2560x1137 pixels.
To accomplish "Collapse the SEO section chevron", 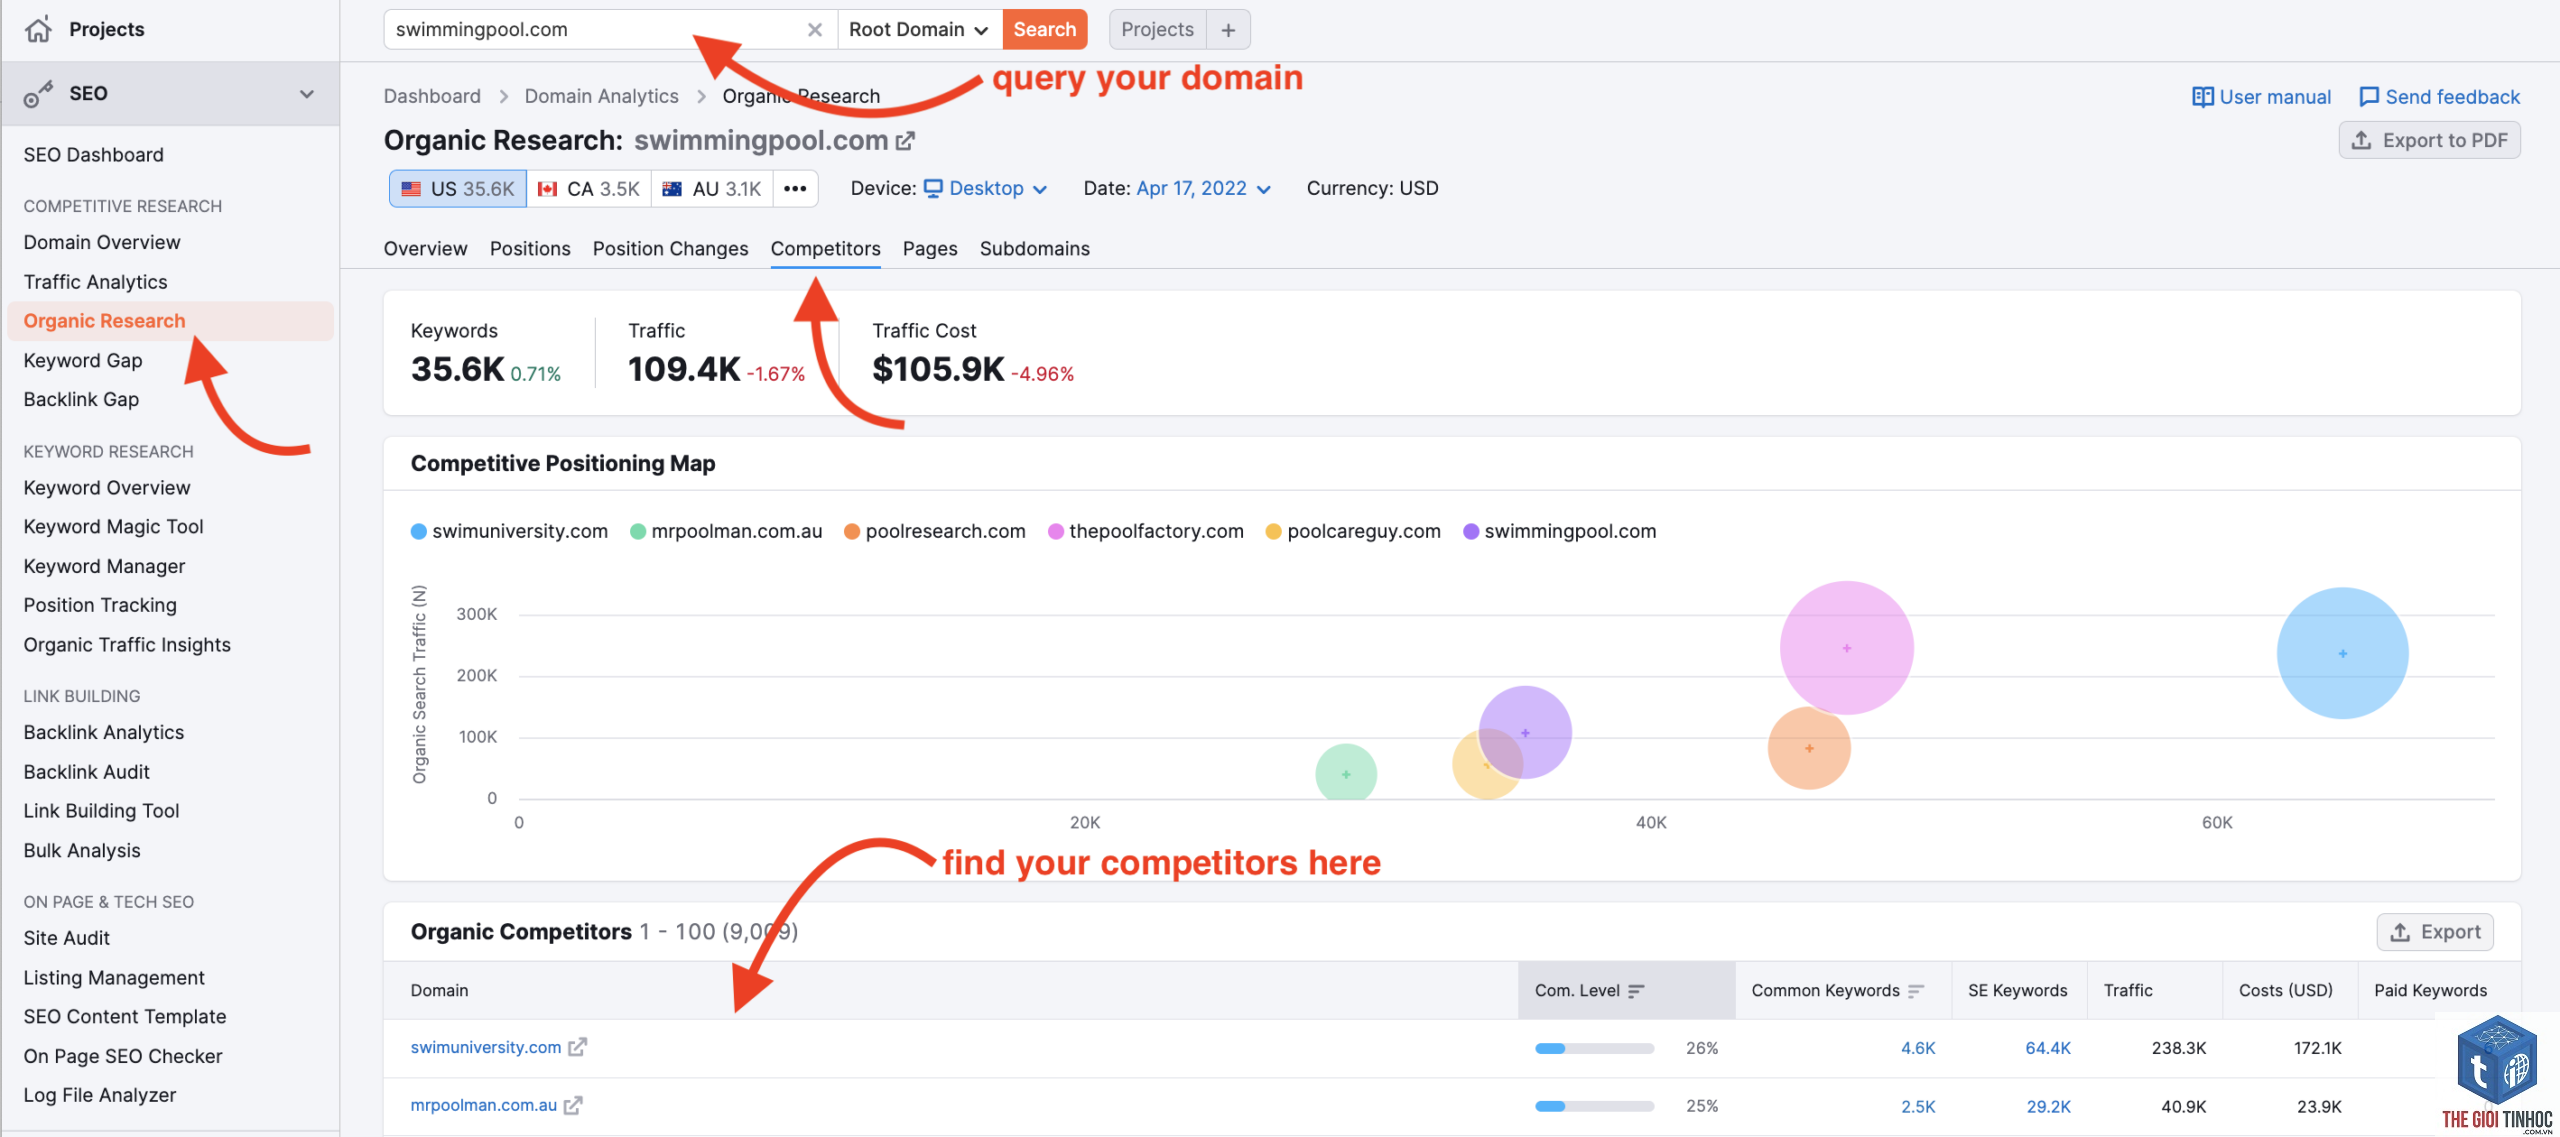I will click(x=307, y=94).
